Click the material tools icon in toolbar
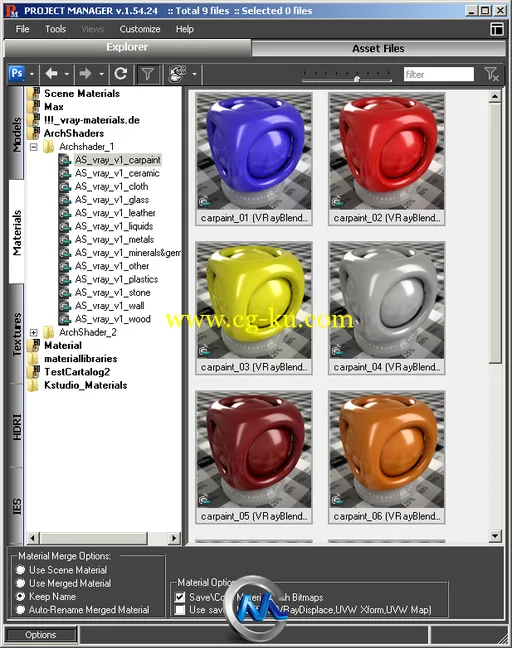 (x=178, y=74)
